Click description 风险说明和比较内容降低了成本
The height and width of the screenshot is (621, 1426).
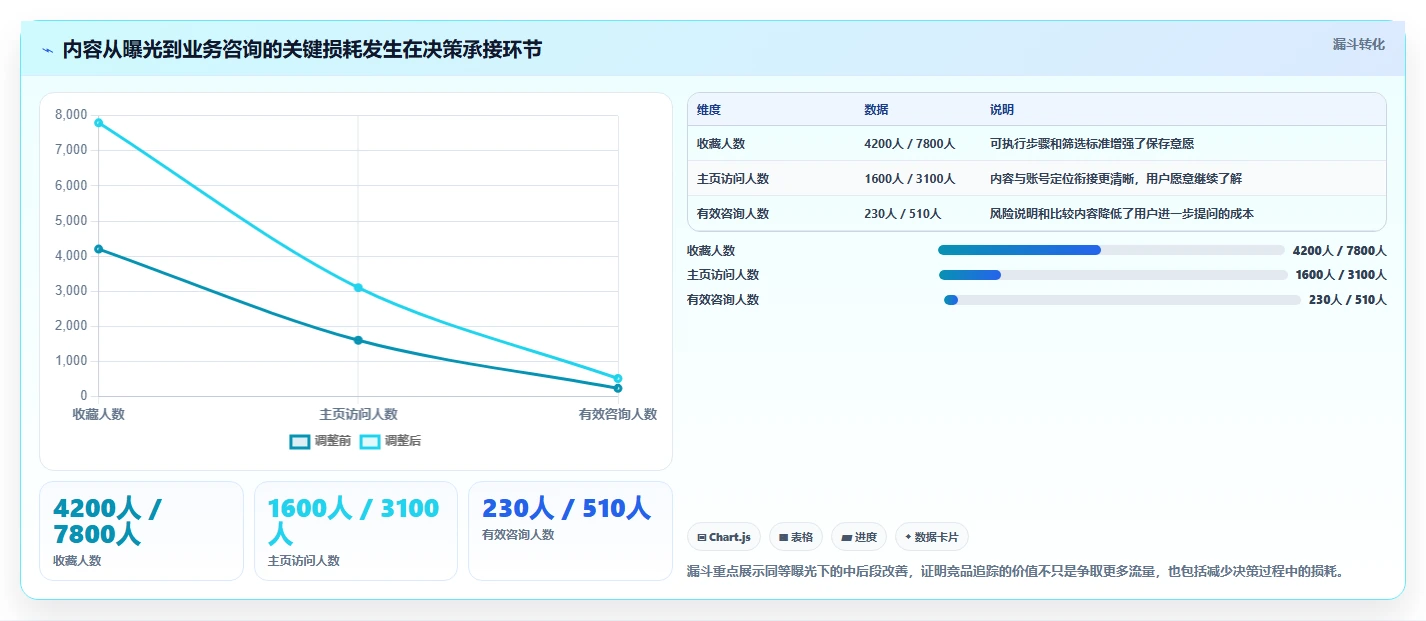[x=1122, y=214]
